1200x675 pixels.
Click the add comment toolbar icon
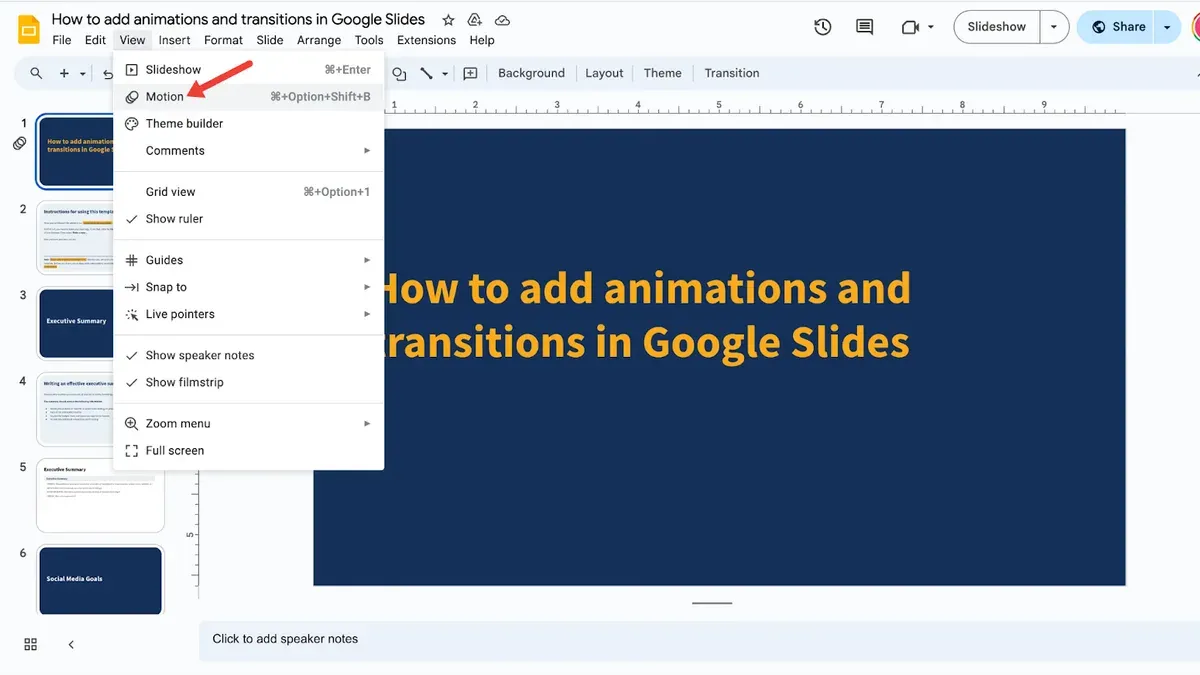point(470,73)
